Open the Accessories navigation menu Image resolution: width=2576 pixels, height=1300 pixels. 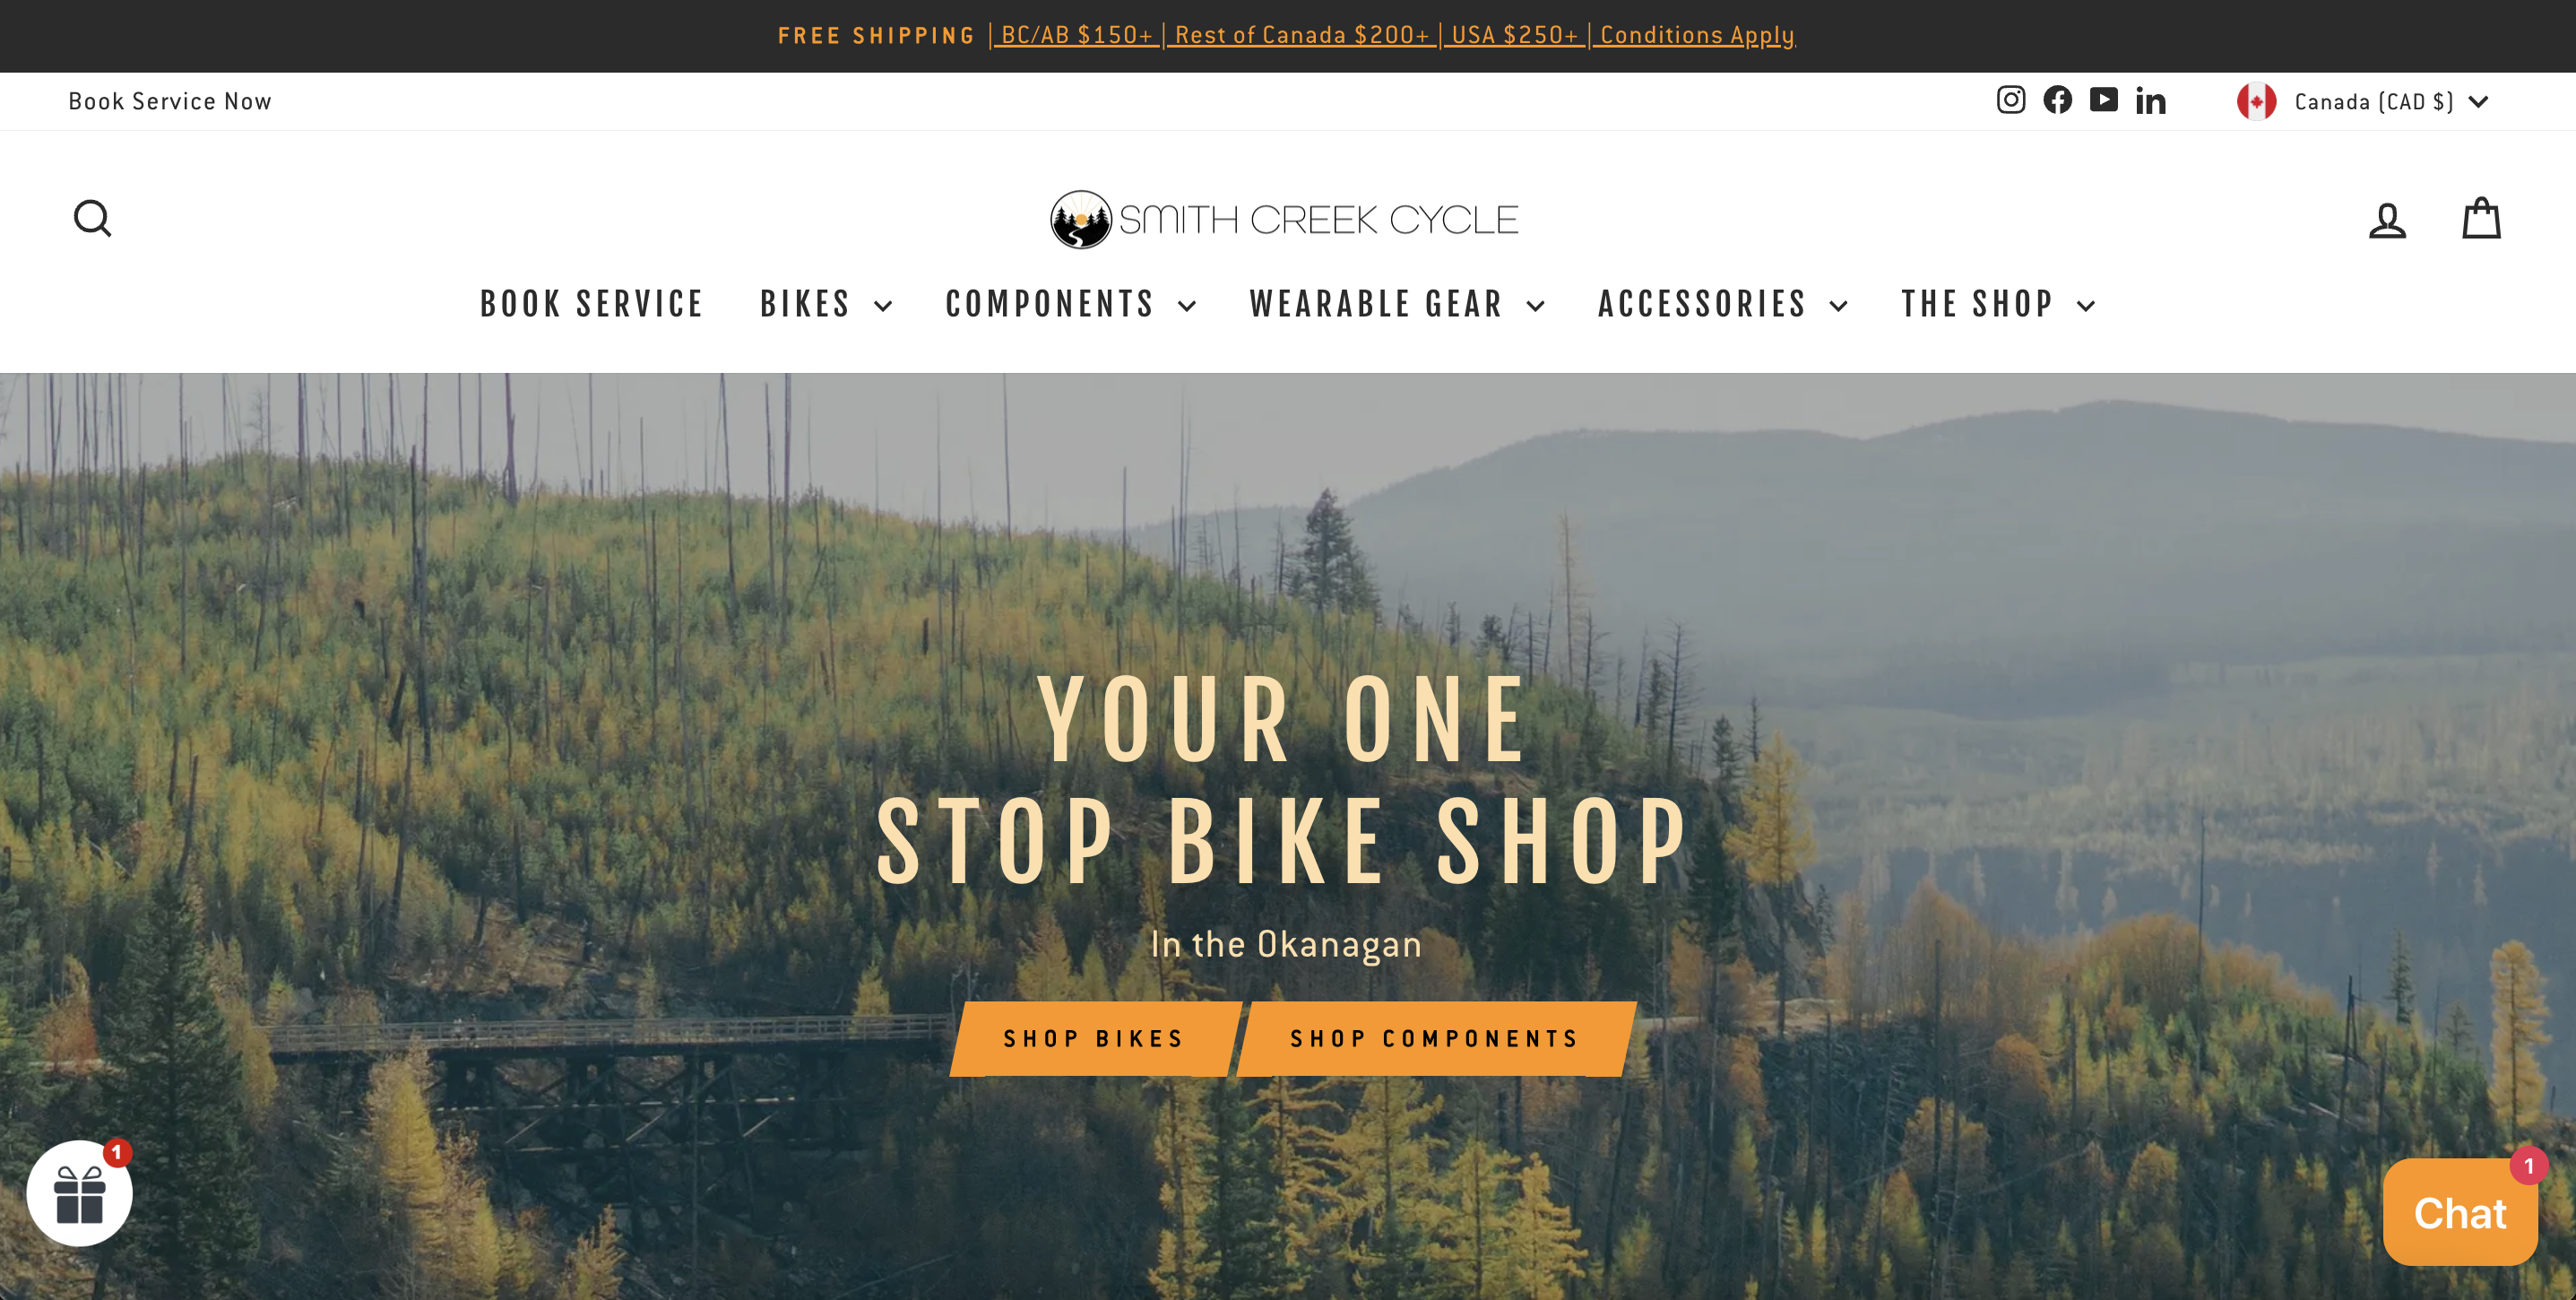tap(1723, 304)
